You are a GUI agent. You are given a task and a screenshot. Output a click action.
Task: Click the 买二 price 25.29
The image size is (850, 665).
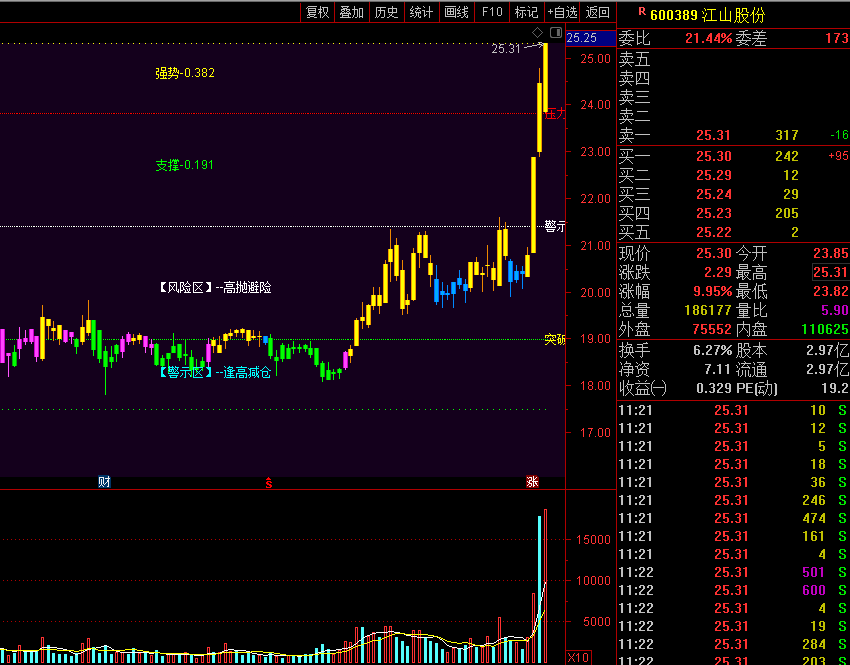pos(713,175)
